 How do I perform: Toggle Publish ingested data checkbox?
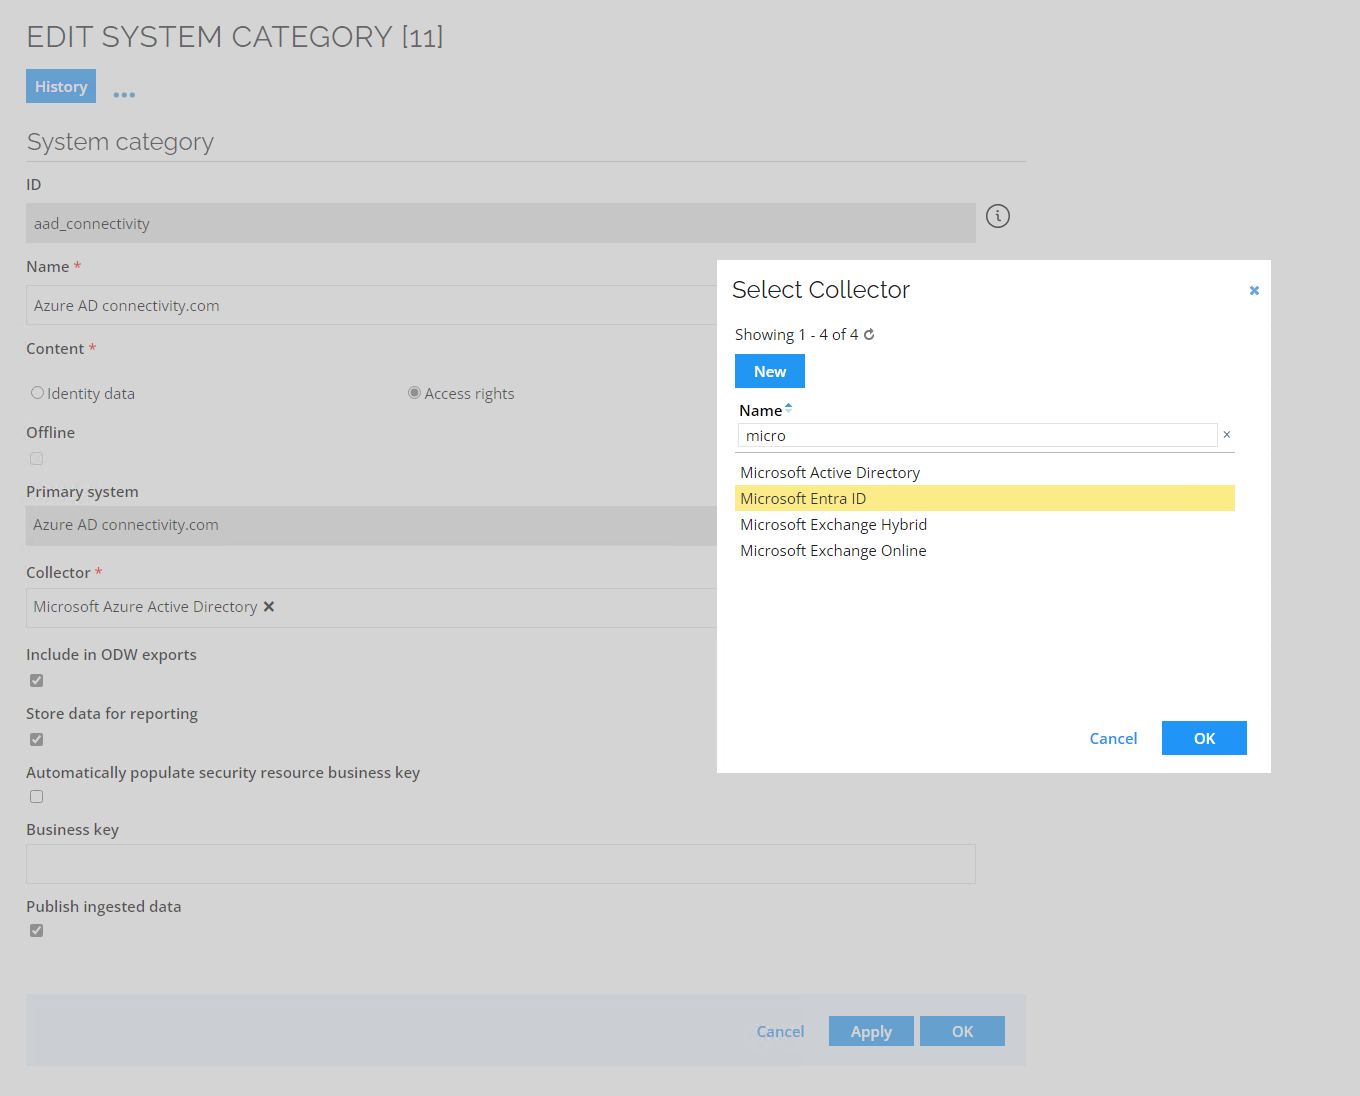tap(37, 930)
